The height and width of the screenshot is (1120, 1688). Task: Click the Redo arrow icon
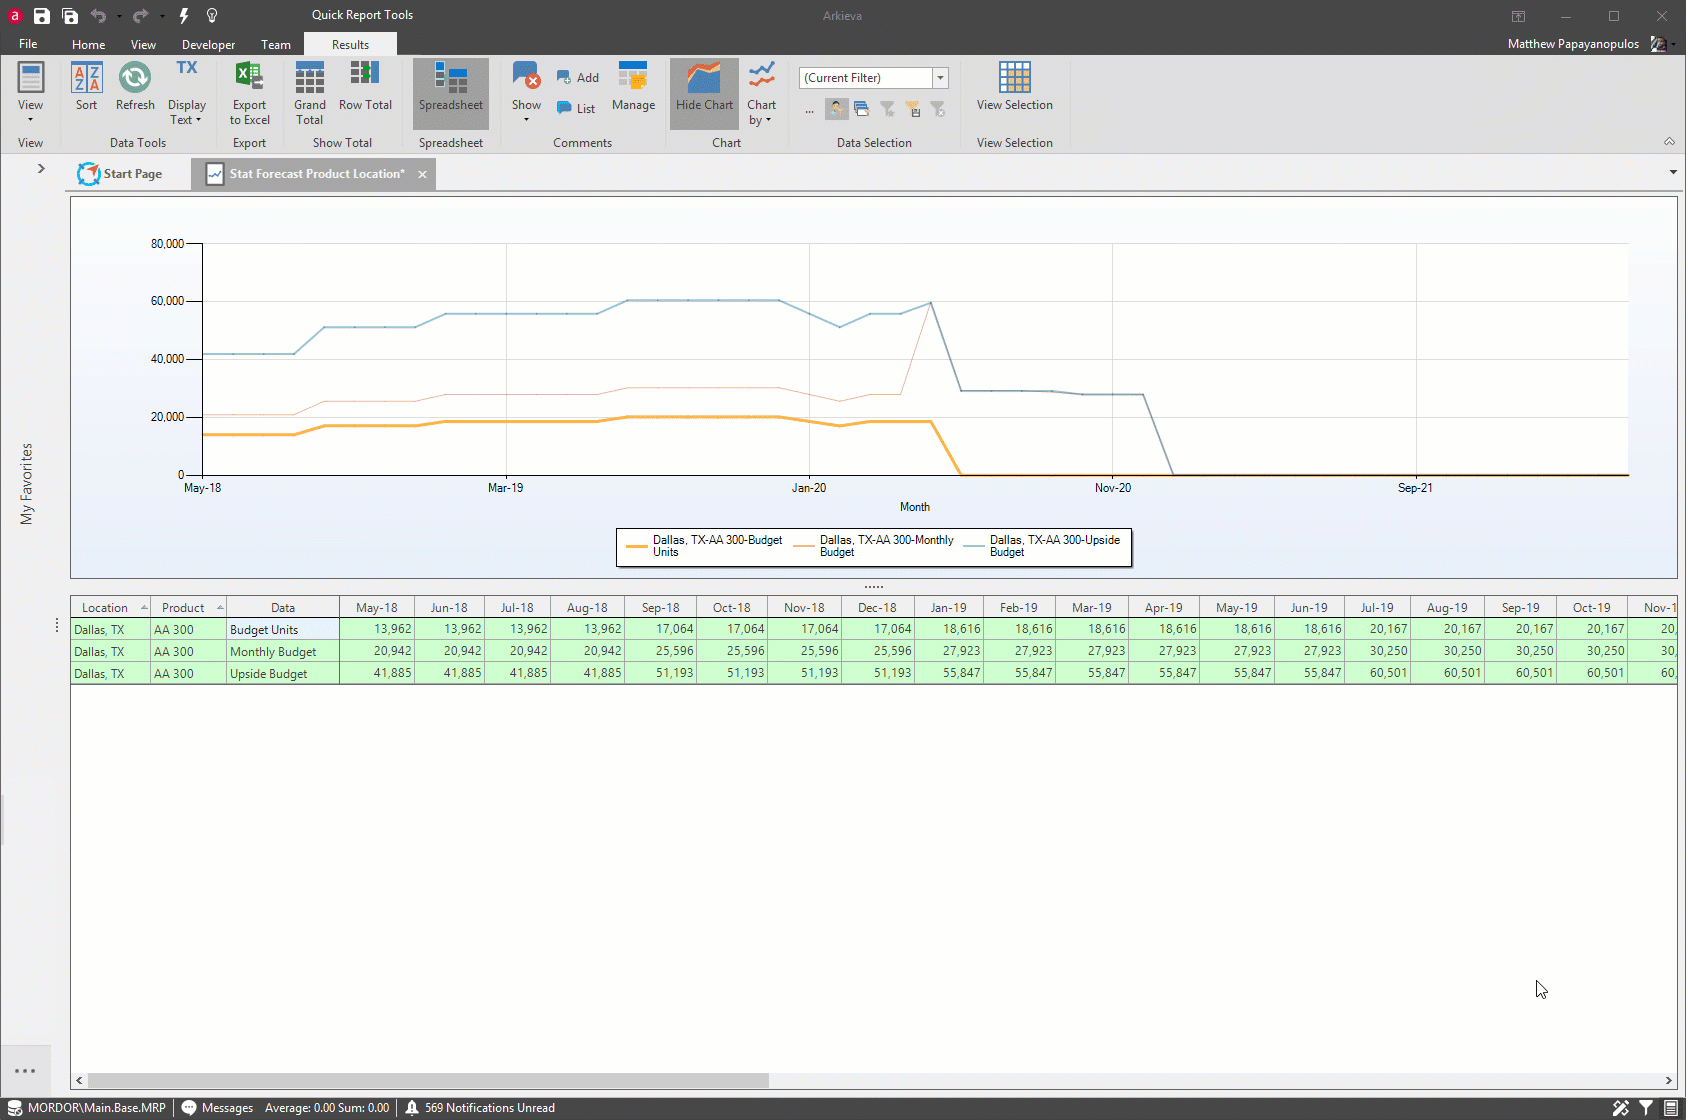click(x=140, y=16)
